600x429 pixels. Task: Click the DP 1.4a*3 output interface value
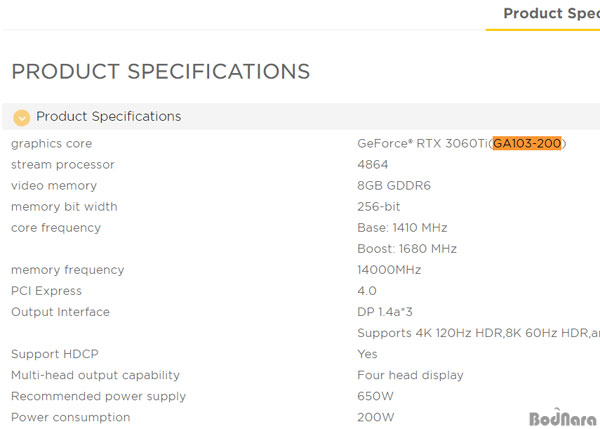pos(385,312)
